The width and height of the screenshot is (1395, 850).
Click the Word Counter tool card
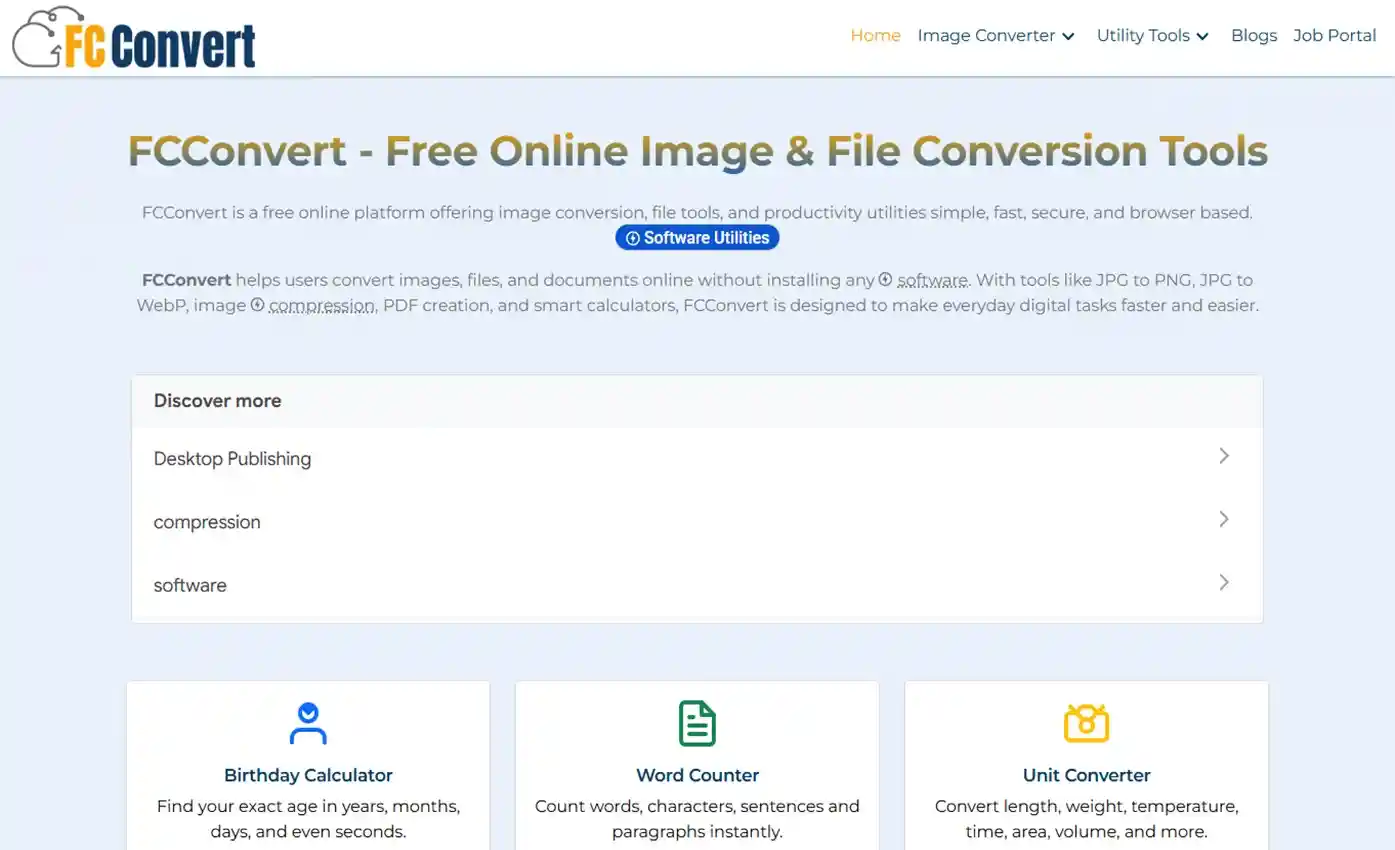click(x=697, y=775)
